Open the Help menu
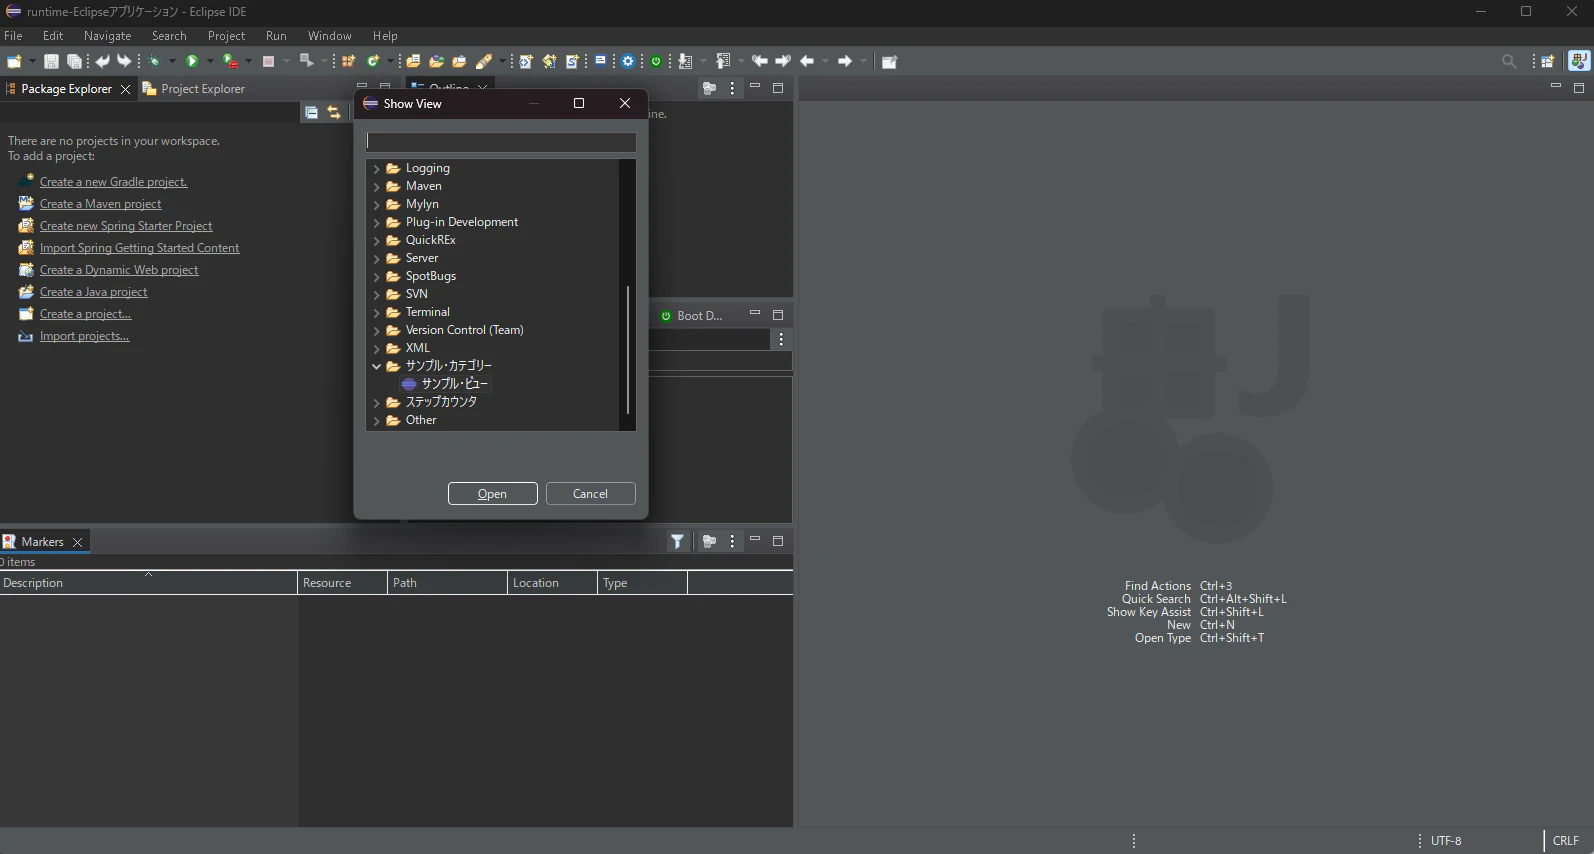The height and width of the screenshot is (854, 1594). (385, 36)
